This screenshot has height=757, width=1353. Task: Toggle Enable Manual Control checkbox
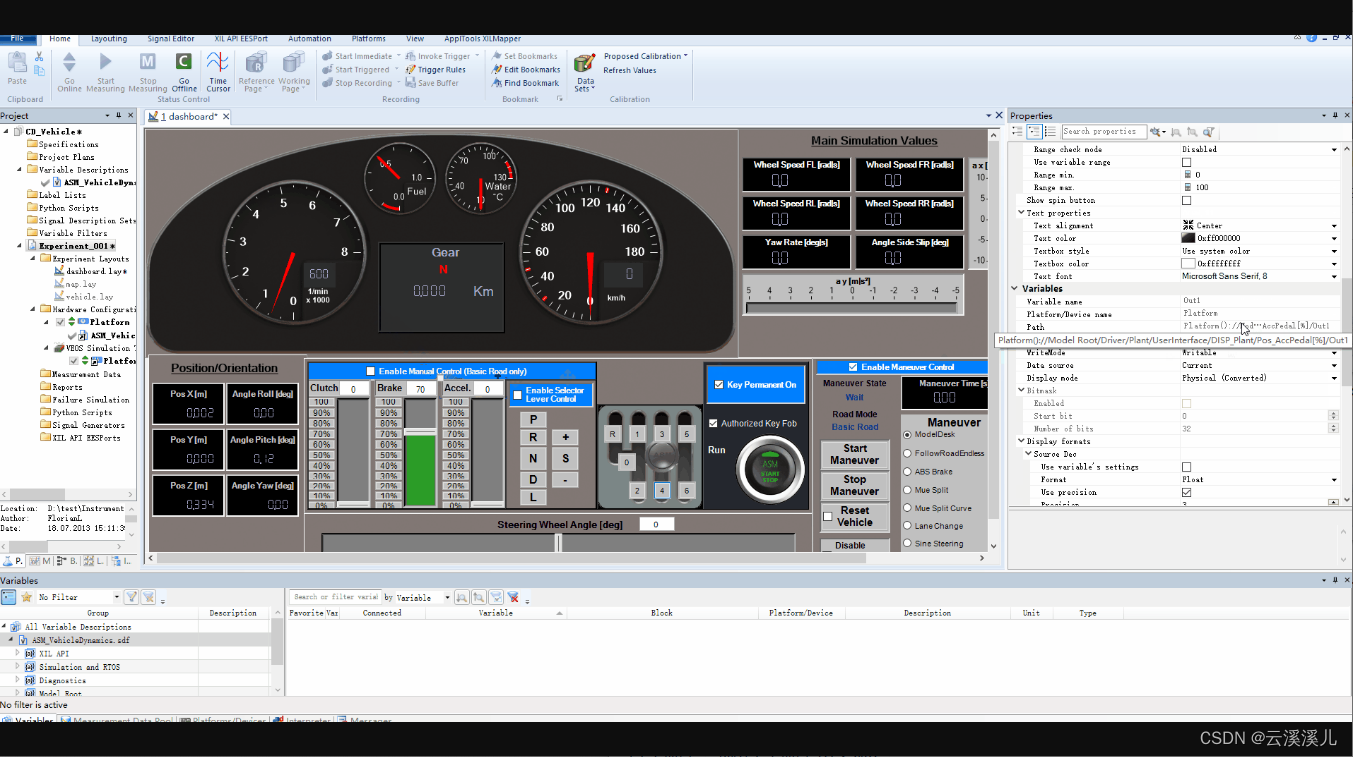tap(371, 371)
